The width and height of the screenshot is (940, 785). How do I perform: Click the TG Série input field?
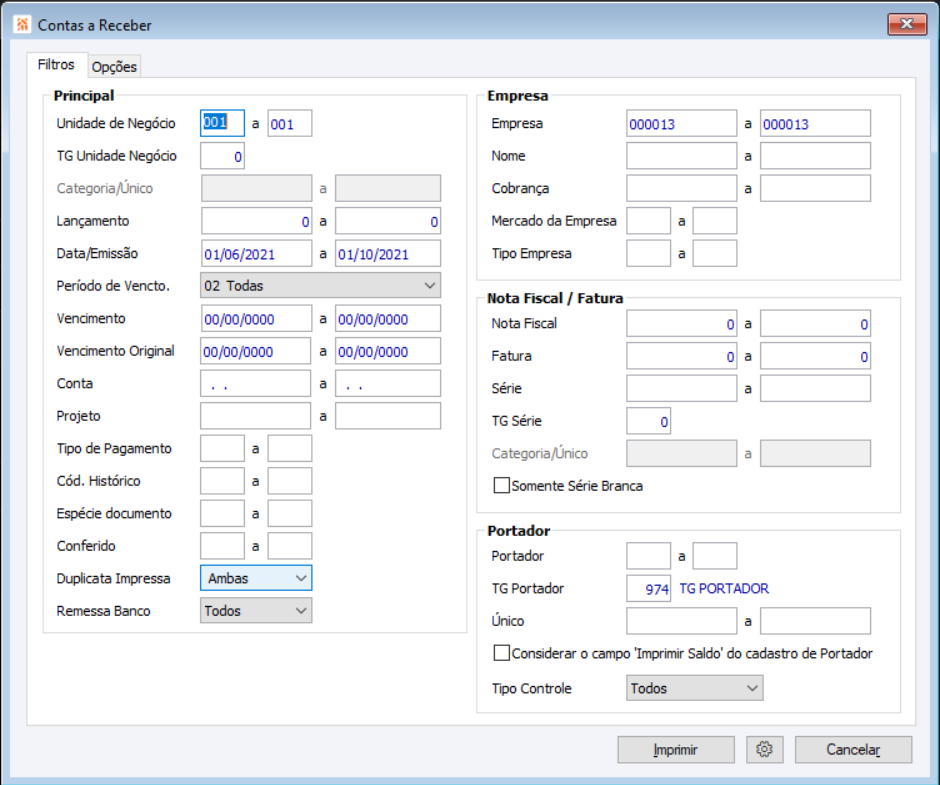(x=648, y=422)
